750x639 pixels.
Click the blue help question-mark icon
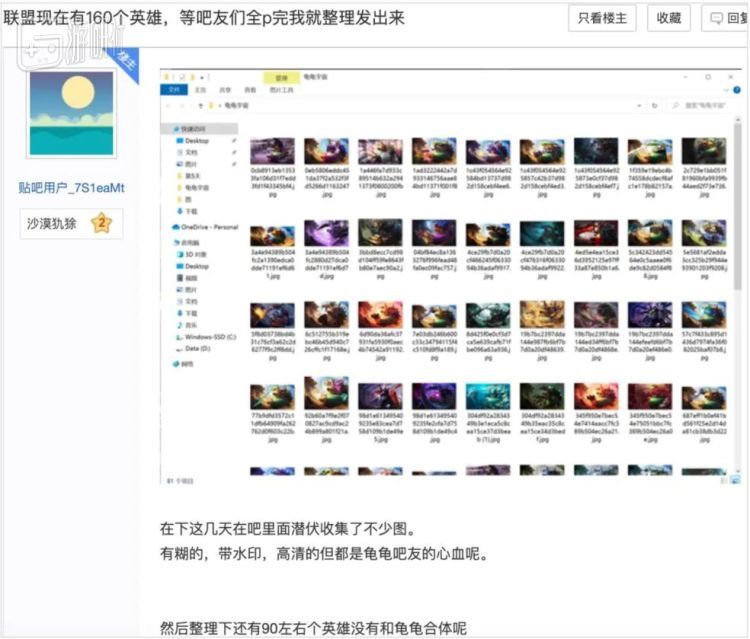click(737, 90)
